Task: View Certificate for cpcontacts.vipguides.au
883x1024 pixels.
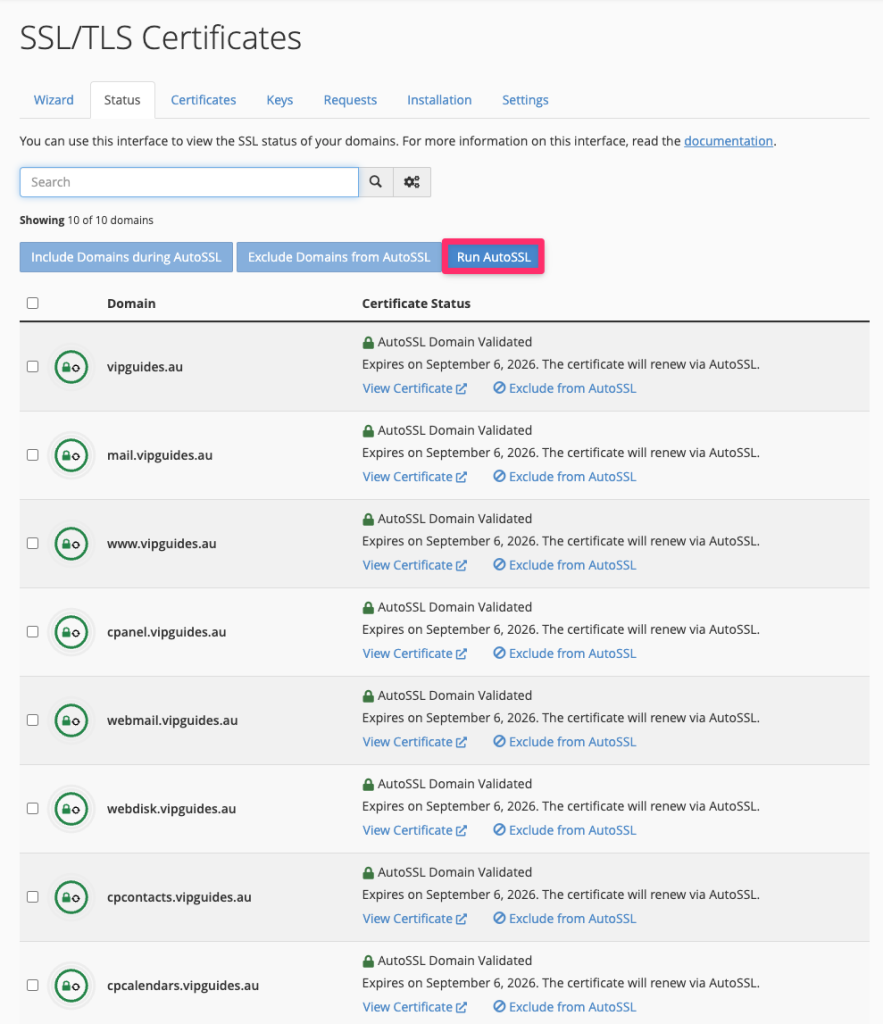Action: pyautogui.click(x=415, y=919)
